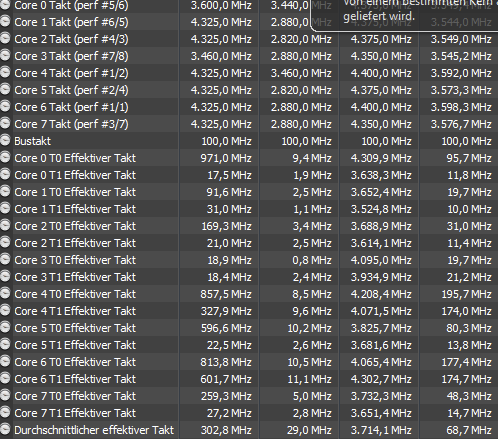Select the 'Core 6 Takt (perf #1/1)' sensor label
The width and height of the screenshot is (498, 439).
(x=71, y=107)
